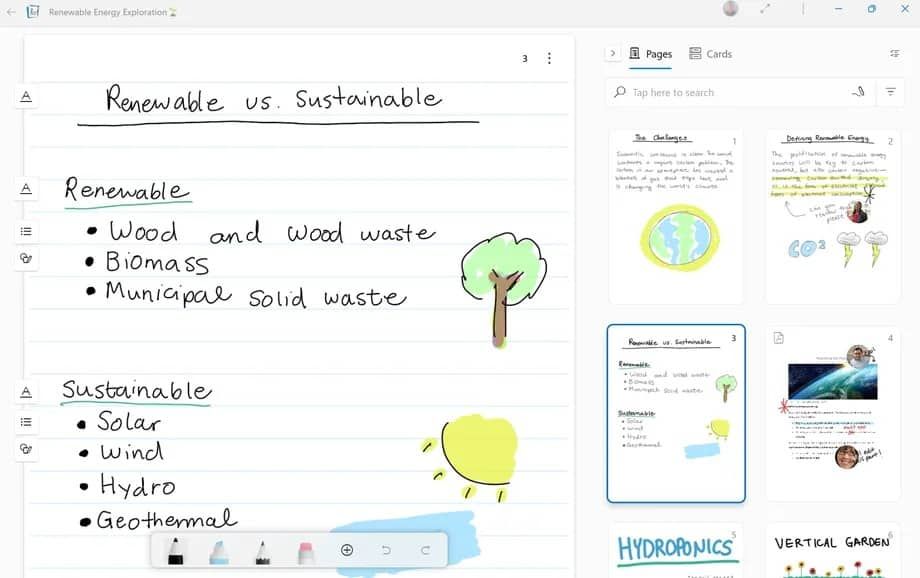Image resolution: width=920 pixels, height=578 pixels.
Task: Select the pink eraser tool
Action: (x=306, y=550)
